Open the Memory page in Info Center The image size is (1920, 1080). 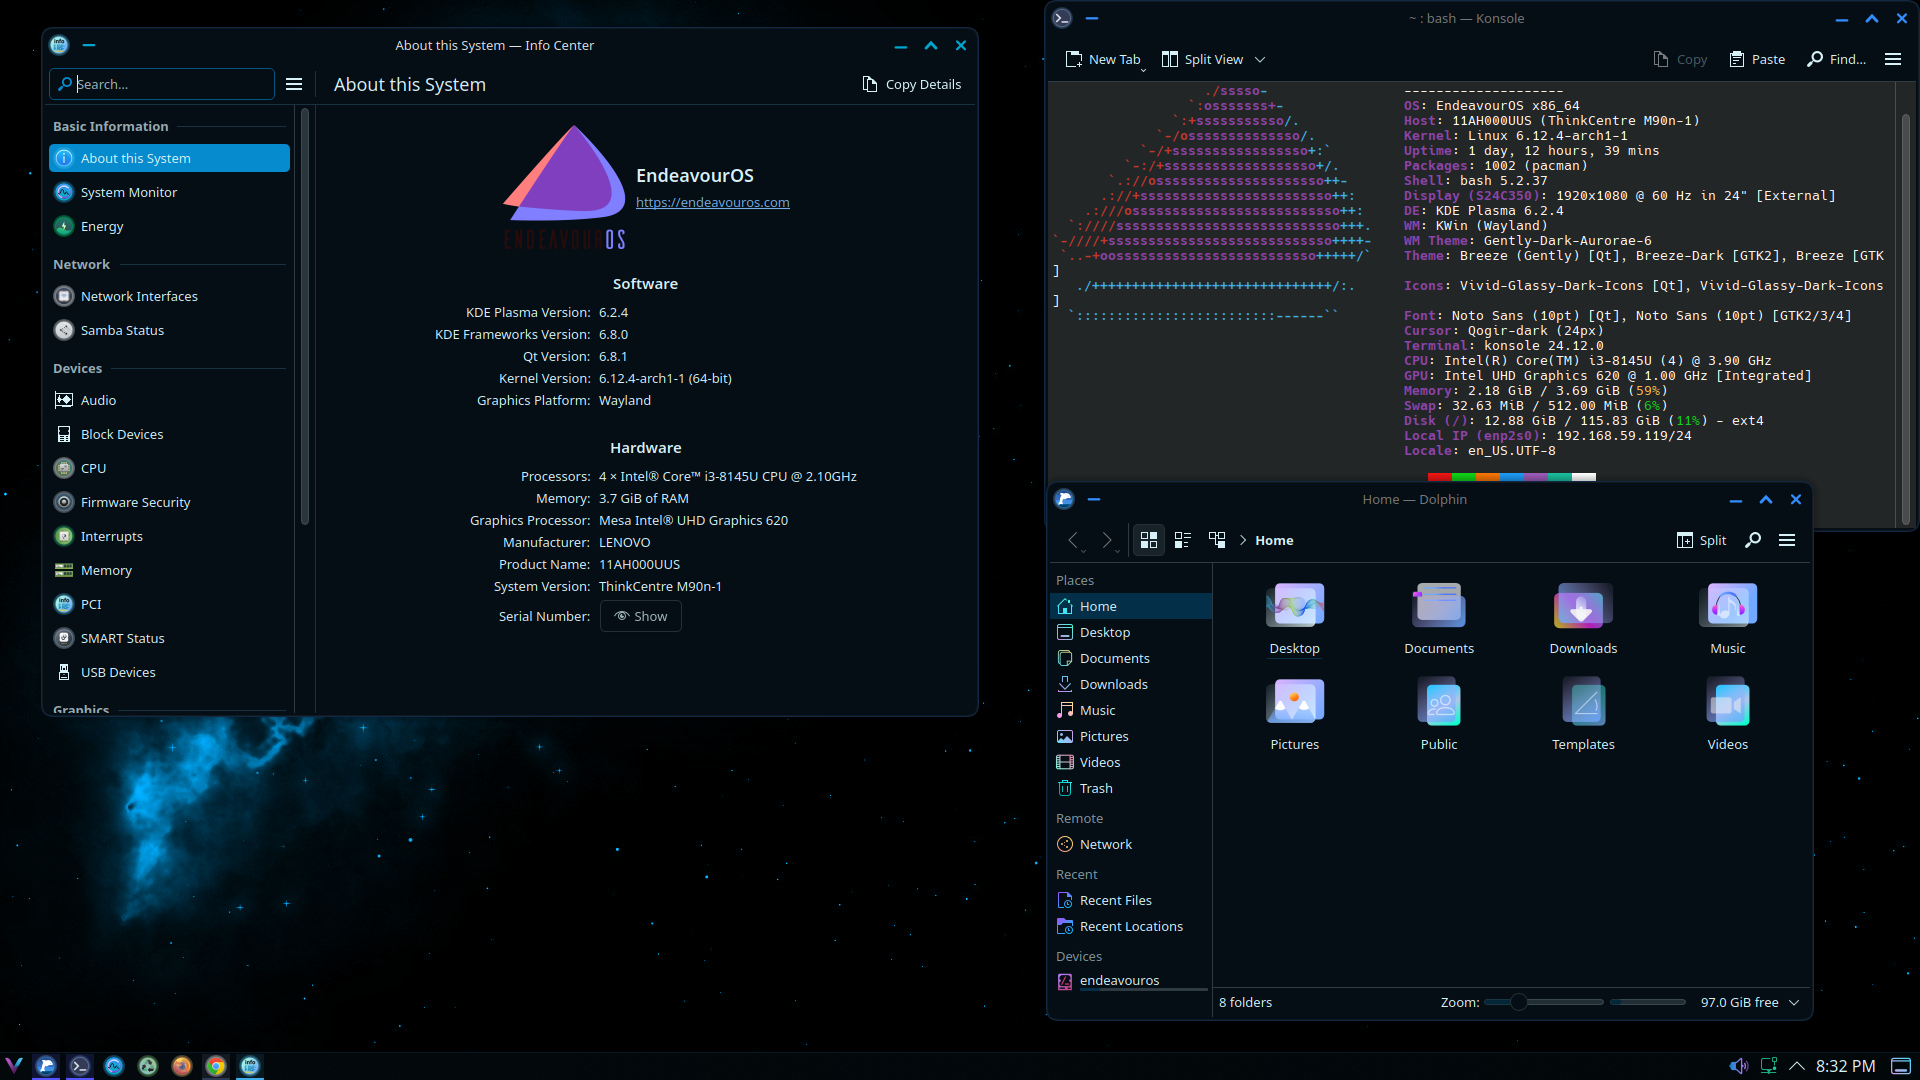[169, 570]
